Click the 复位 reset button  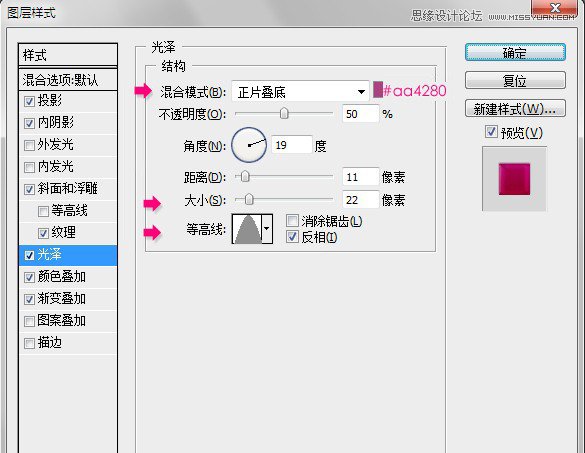515,81
